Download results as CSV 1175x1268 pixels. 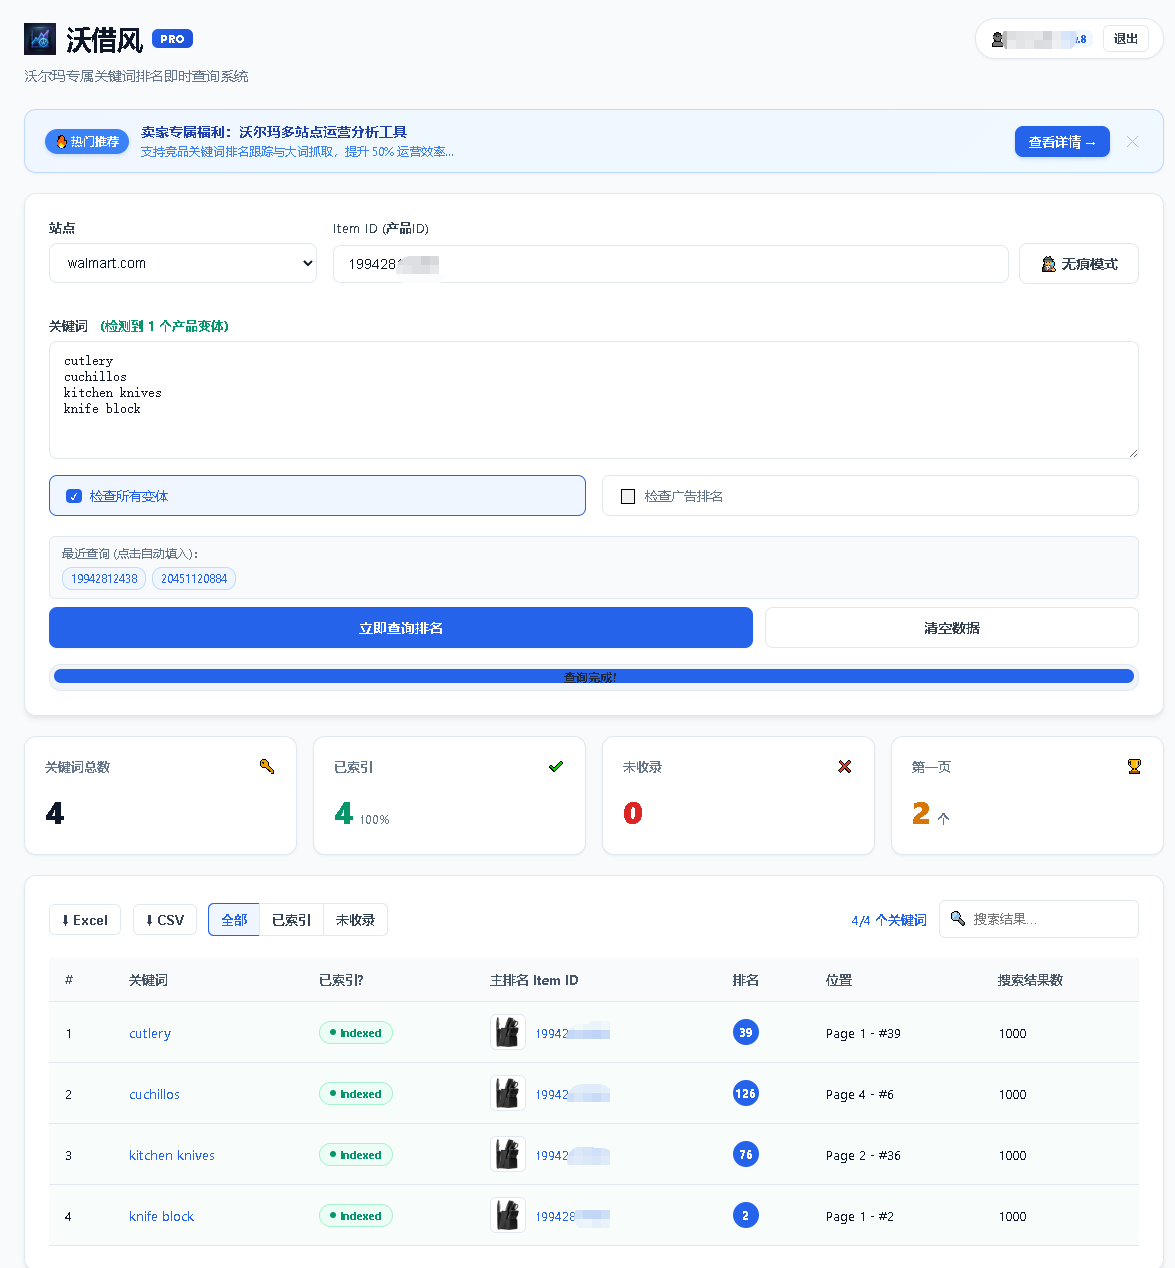click(165, 920)
